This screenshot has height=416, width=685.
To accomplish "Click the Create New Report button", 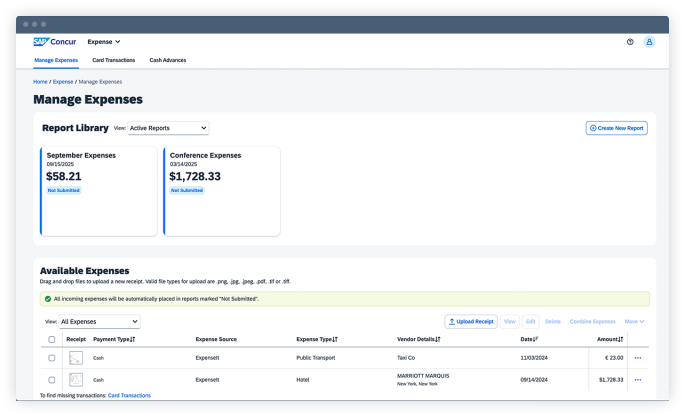I will (616, 128).
